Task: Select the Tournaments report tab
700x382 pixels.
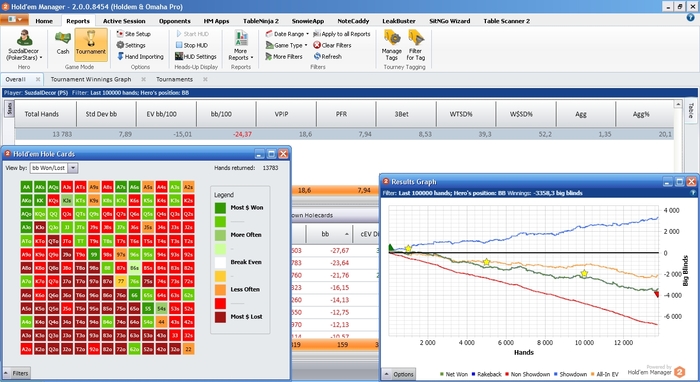Action: (x=175, y=79)
